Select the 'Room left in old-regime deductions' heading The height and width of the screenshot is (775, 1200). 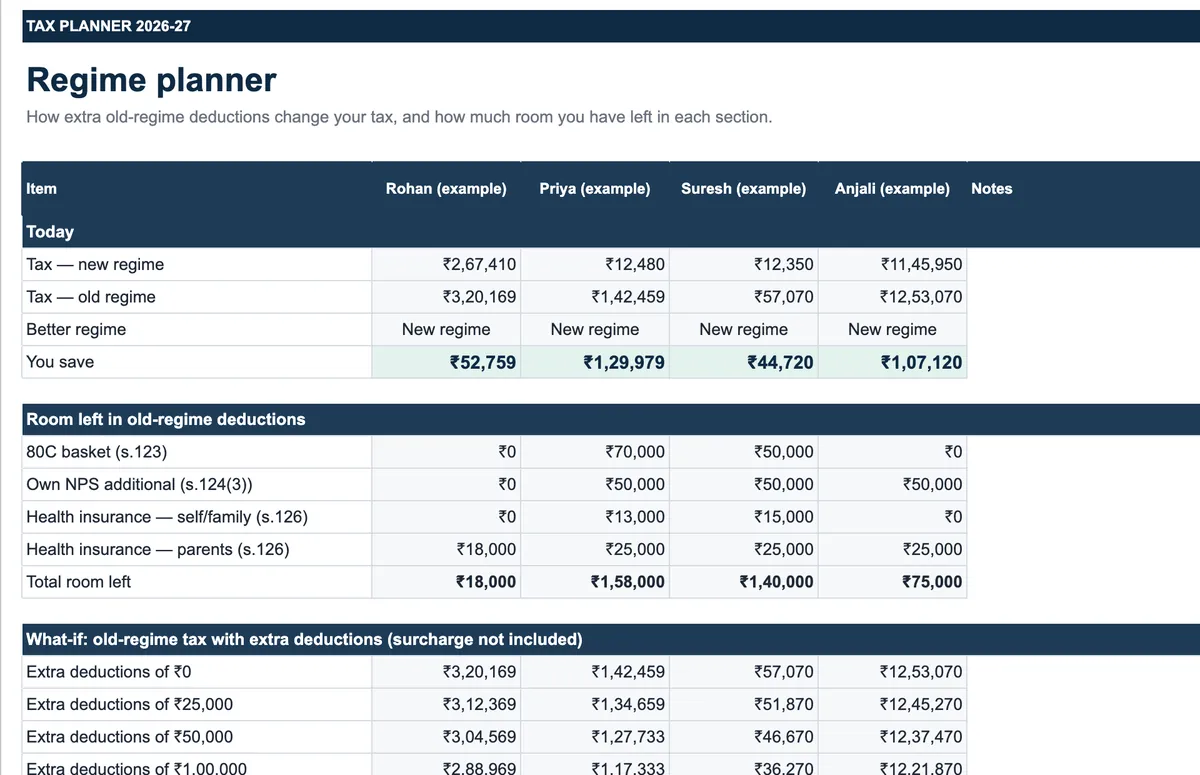[x=166, y=419]
